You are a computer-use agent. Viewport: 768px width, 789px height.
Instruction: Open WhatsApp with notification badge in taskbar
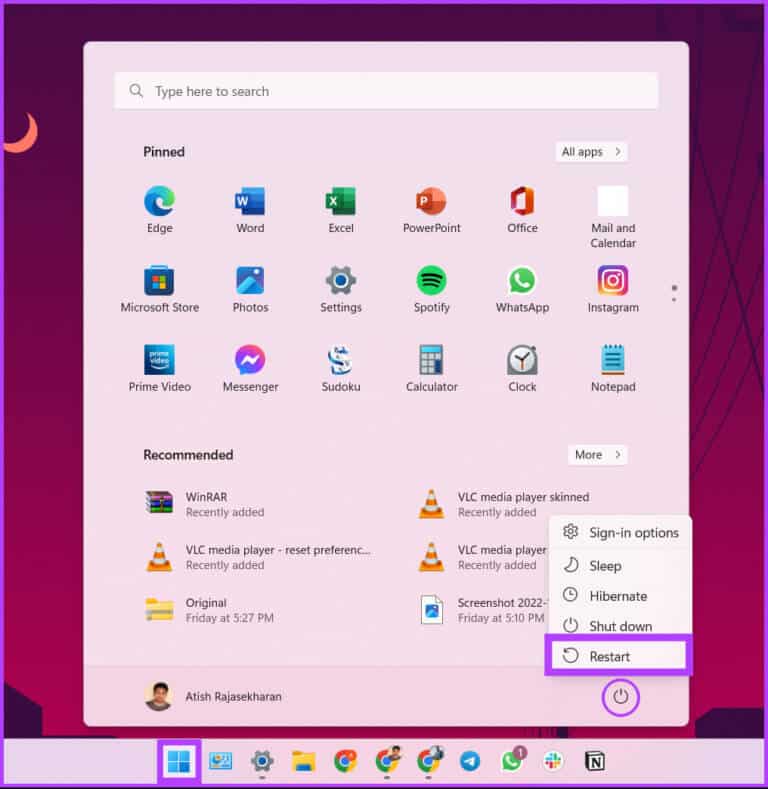pyautogui.click(x=512, y=759)
